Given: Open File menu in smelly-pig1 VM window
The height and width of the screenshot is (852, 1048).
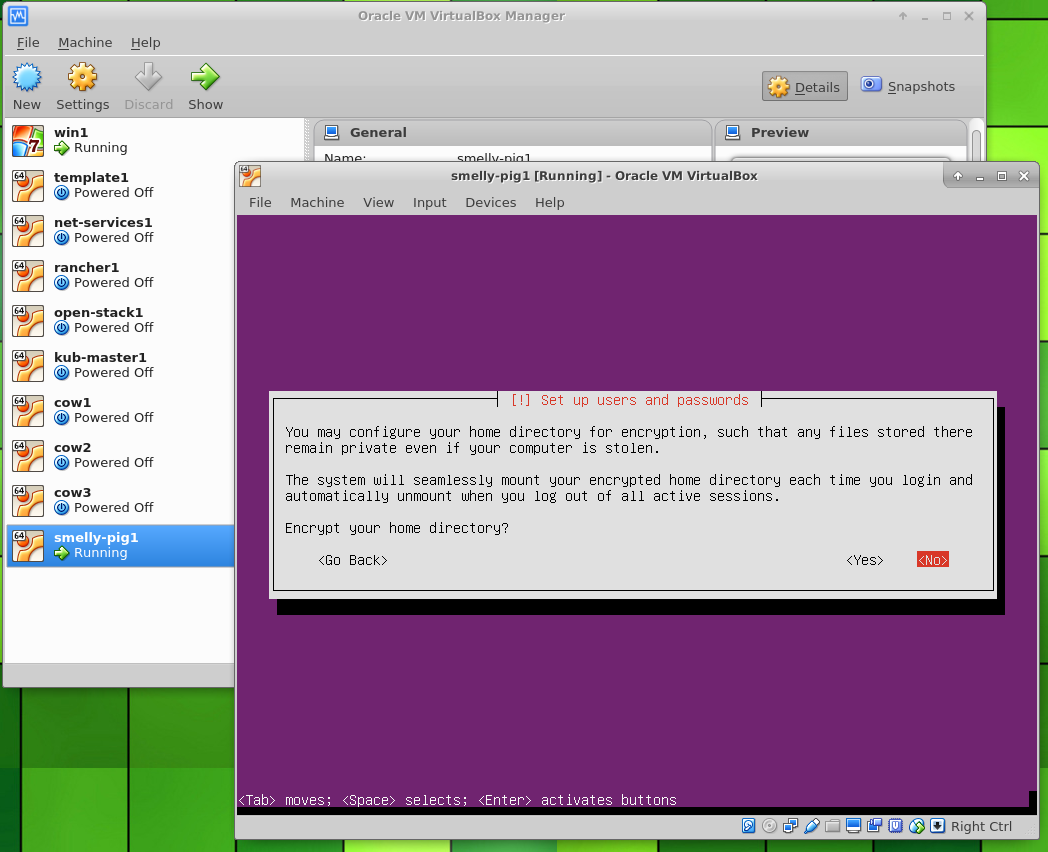Looking at the screenshot, I should 260,202.
